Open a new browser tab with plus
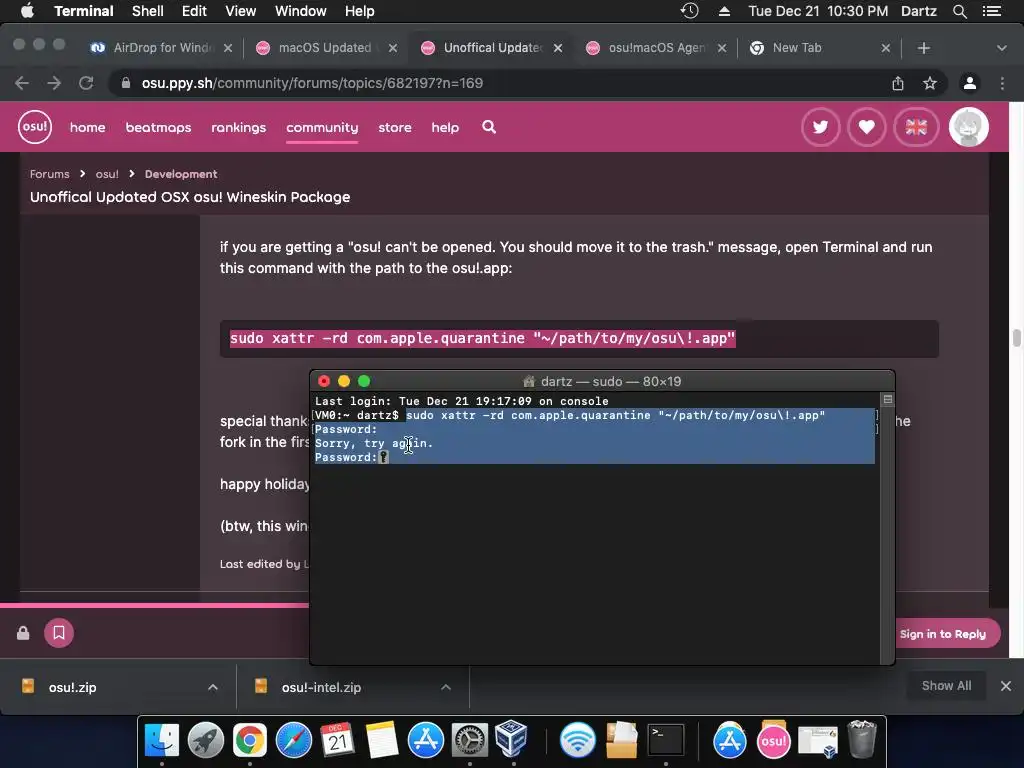 [x=923, y=48]
